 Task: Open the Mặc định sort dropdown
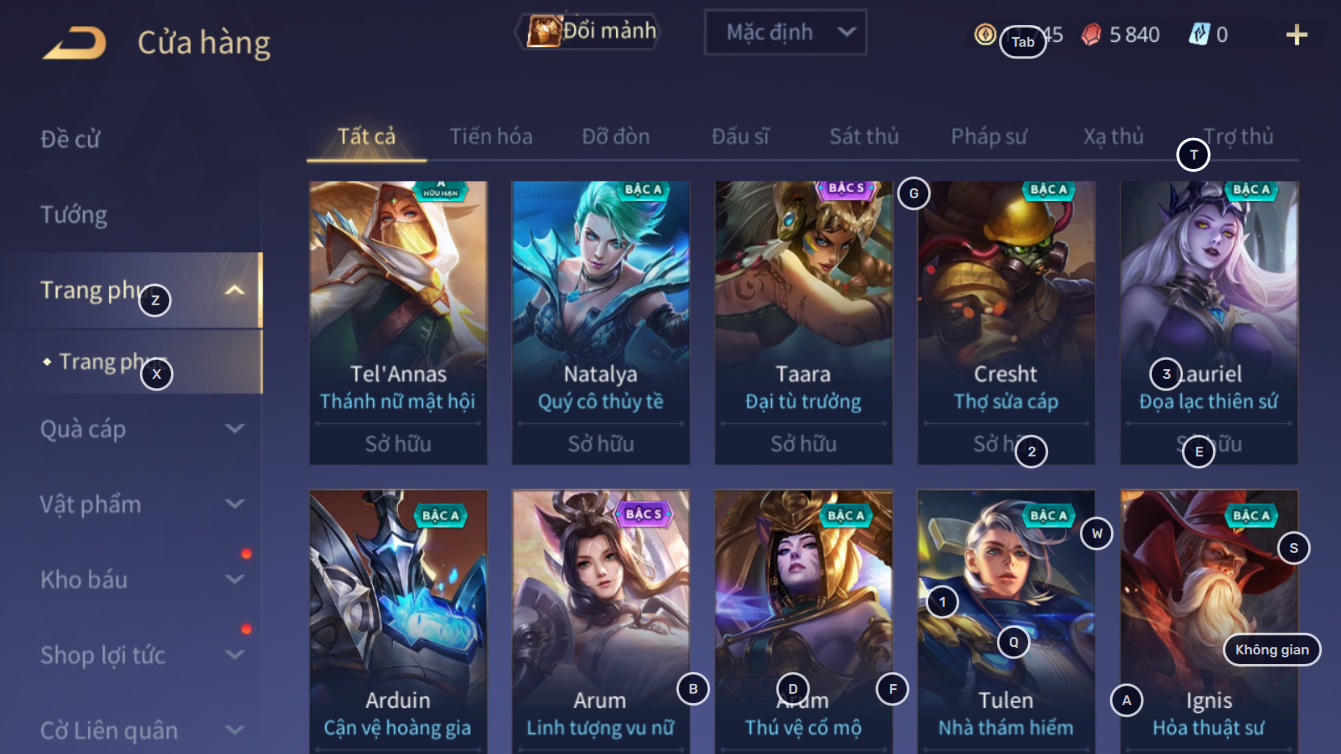pyautogui.click(x=785, y=32)
